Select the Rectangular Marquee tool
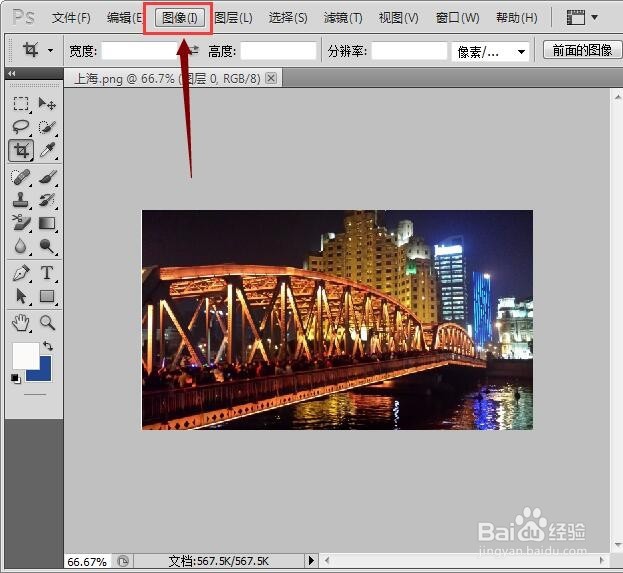 pyautogui.click(x=21, y=104)
